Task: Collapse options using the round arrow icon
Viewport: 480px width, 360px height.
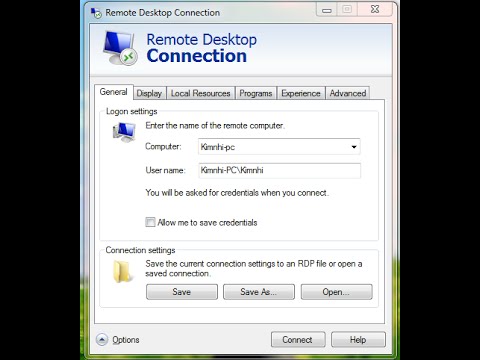Action: pyautogui.click(x=102, y=340)
